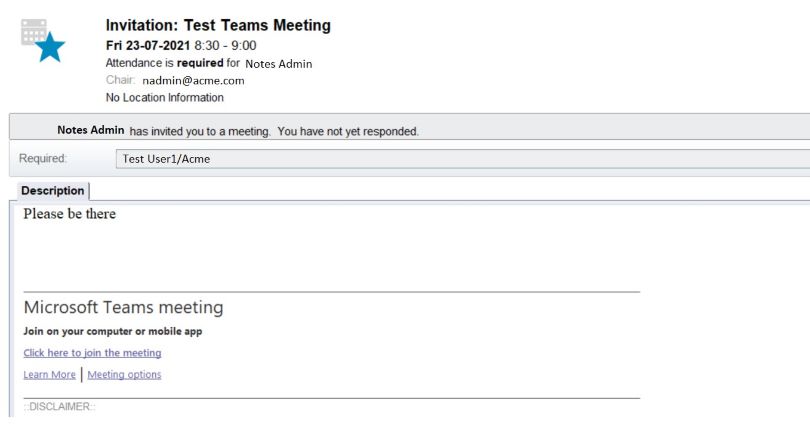The height and width of the screenshot is (424, 810).
Task: Click the "Chair:" label
Action: (x=120, y=81)
